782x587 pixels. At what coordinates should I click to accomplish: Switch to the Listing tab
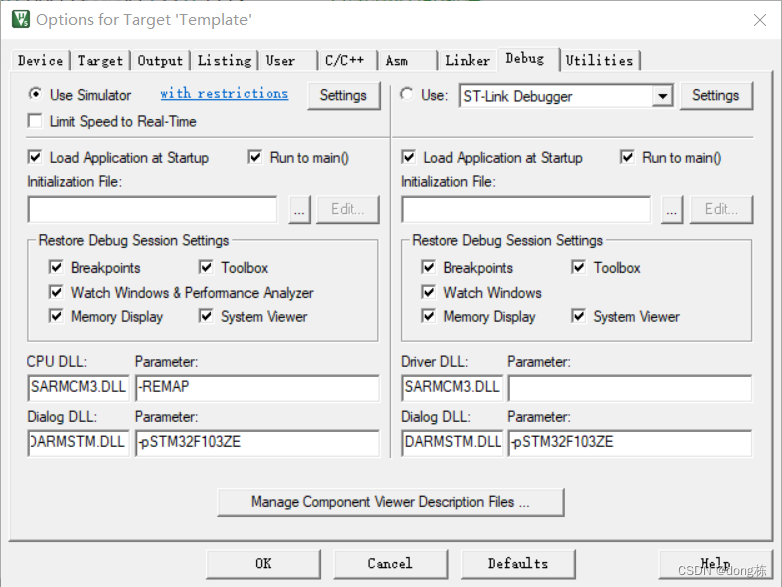[x=224, y=61]
